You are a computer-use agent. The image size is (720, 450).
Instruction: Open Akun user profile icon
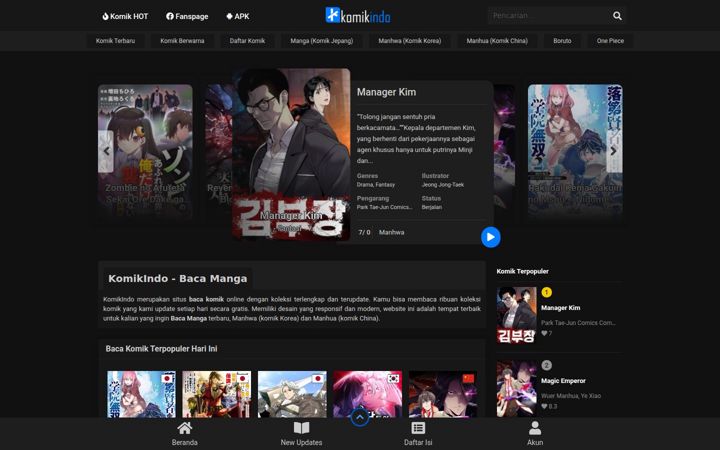point(535,428)
